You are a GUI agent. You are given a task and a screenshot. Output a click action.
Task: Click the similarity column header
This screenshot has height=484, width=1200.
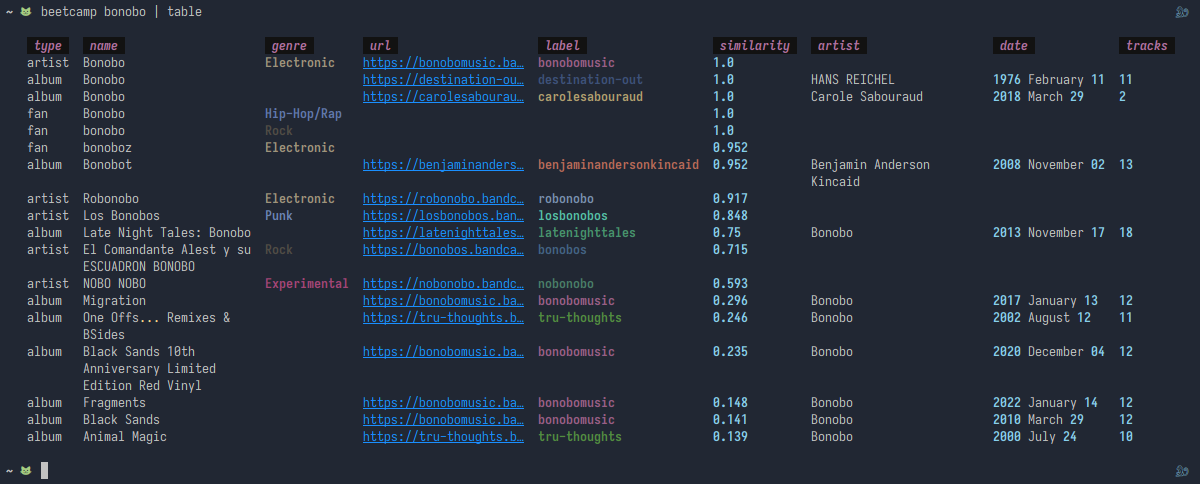pyautogui.click(x=755, y=46)
